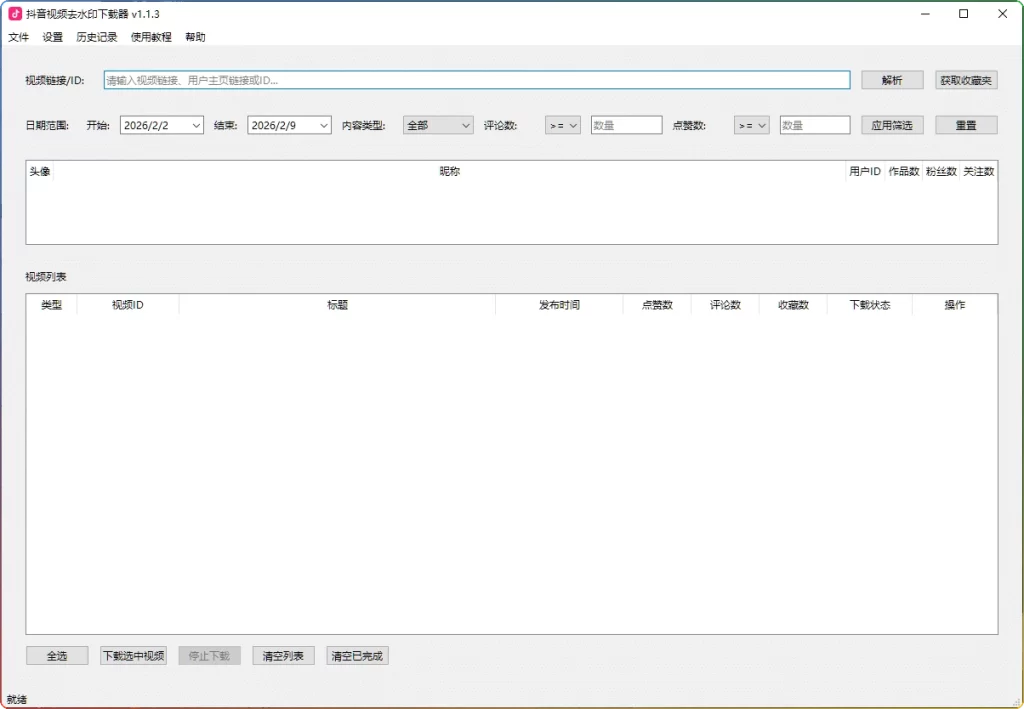Open the 设置 menu
Screen dimensions: 1024x709
coord(52,37)
